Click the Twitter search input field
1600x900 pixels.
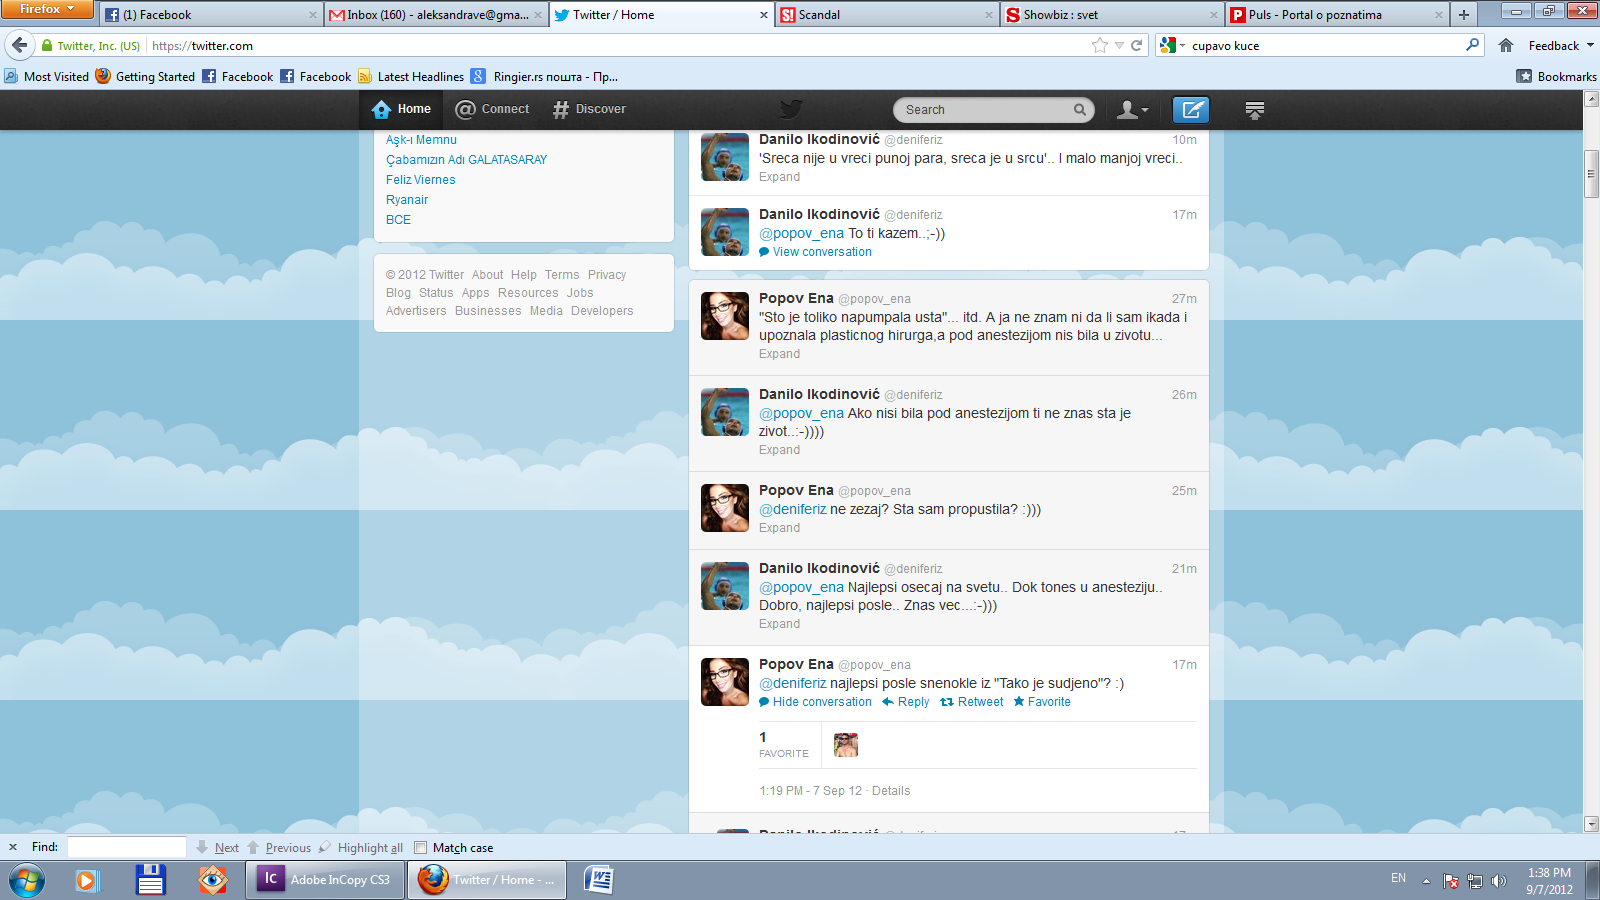[985, 110]
